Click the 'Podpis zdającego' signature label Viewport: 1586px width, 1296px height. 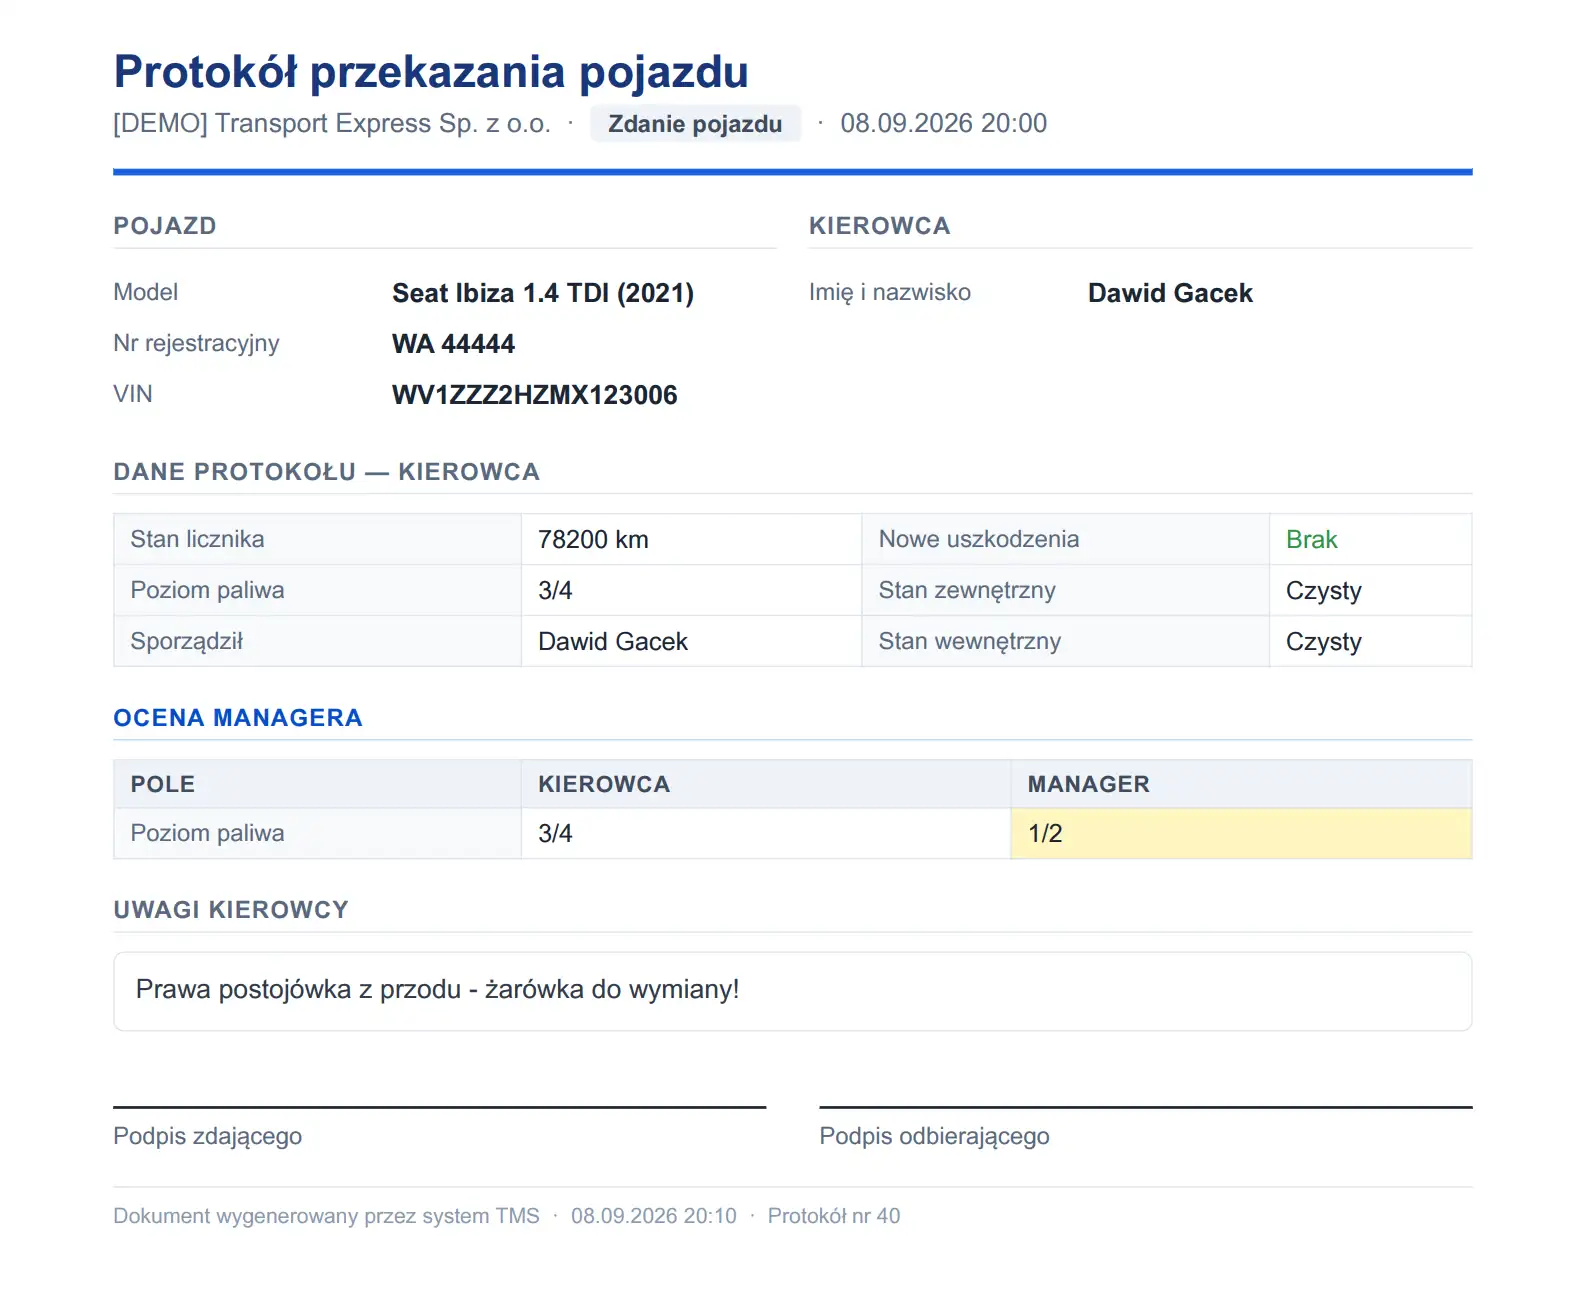click(x=208, y=1136)
